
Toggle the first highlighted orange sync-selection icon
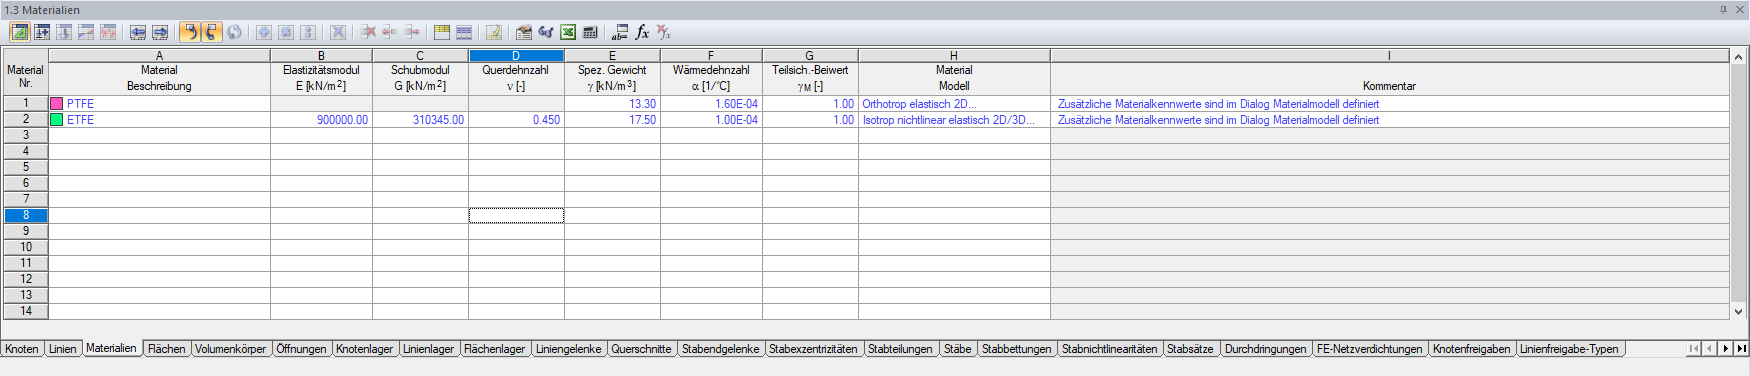point(189,32)
